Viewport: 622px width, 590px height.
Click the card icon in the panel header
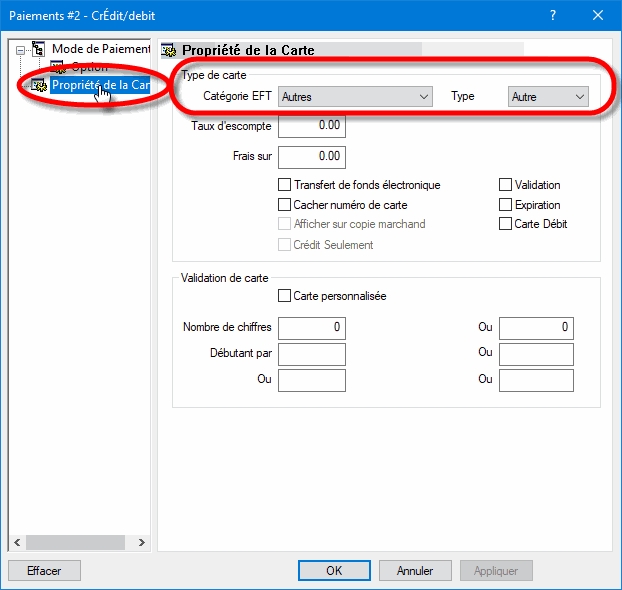pyautogui.click(x=170, y=49)
